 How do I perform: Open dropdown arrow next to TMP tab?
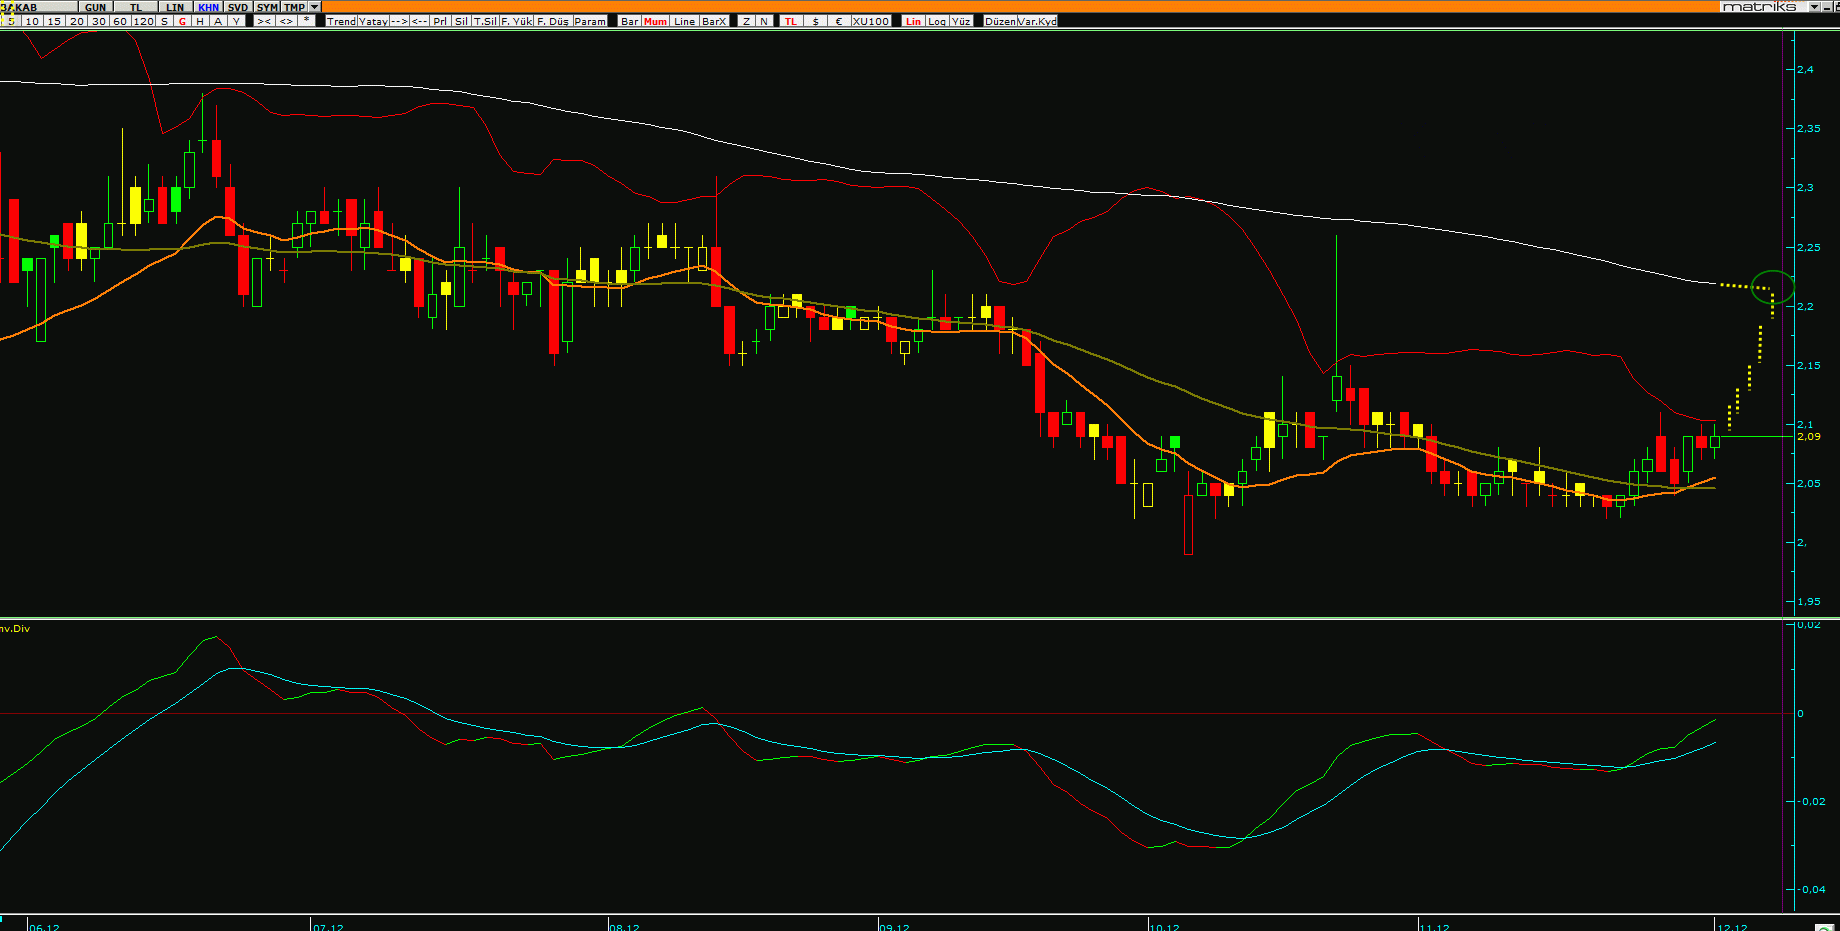pos(315,7)
